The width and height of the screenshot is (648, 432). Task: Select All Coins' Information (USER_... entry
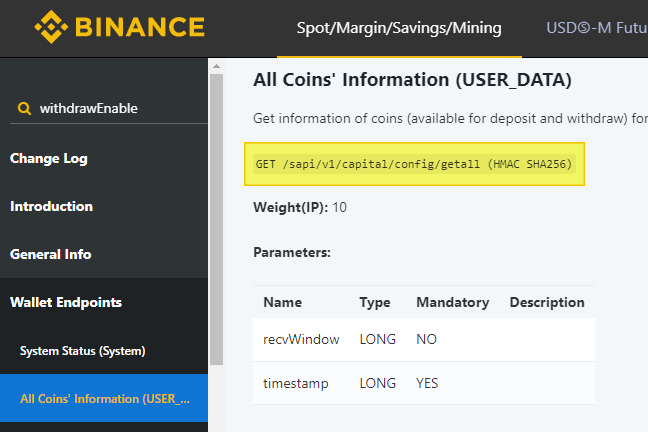[x=104, y=398]
